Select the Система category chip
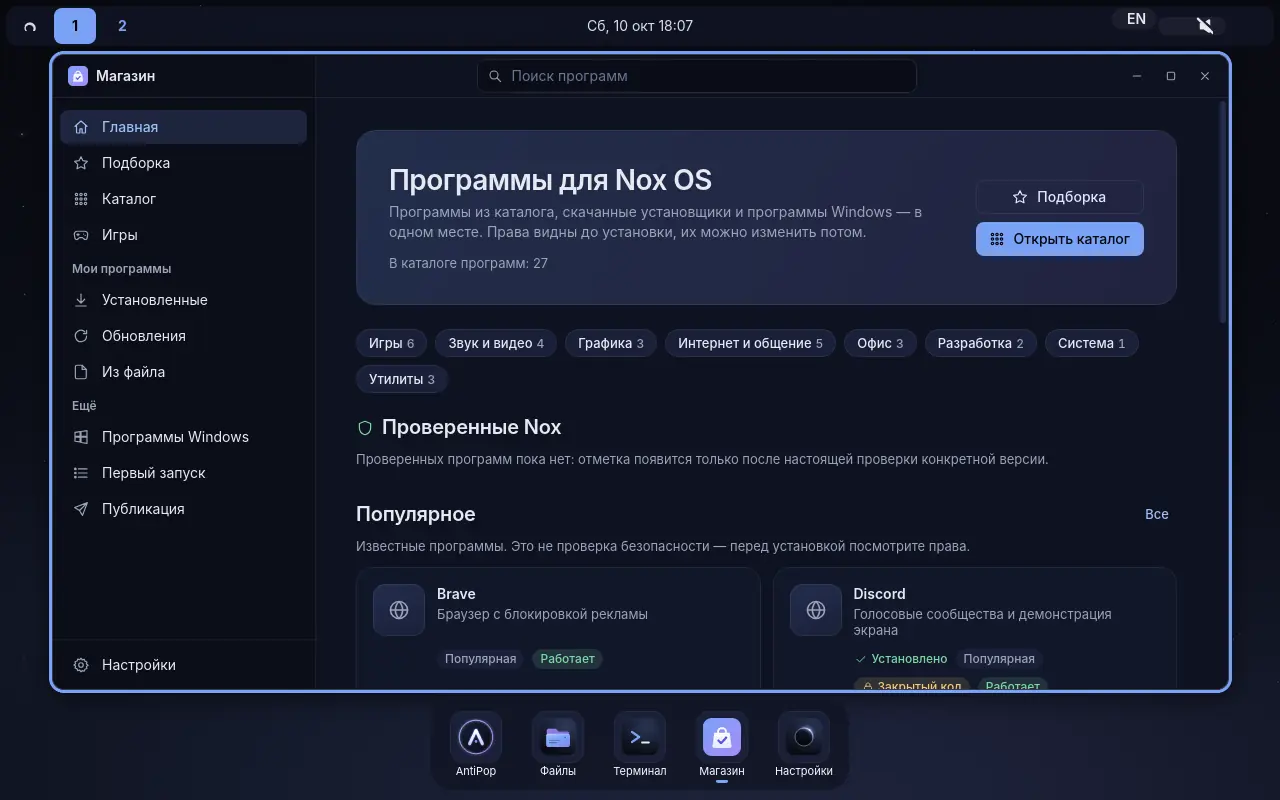The height and width of the screenshot is (800, 1280). coord(1091,343)
